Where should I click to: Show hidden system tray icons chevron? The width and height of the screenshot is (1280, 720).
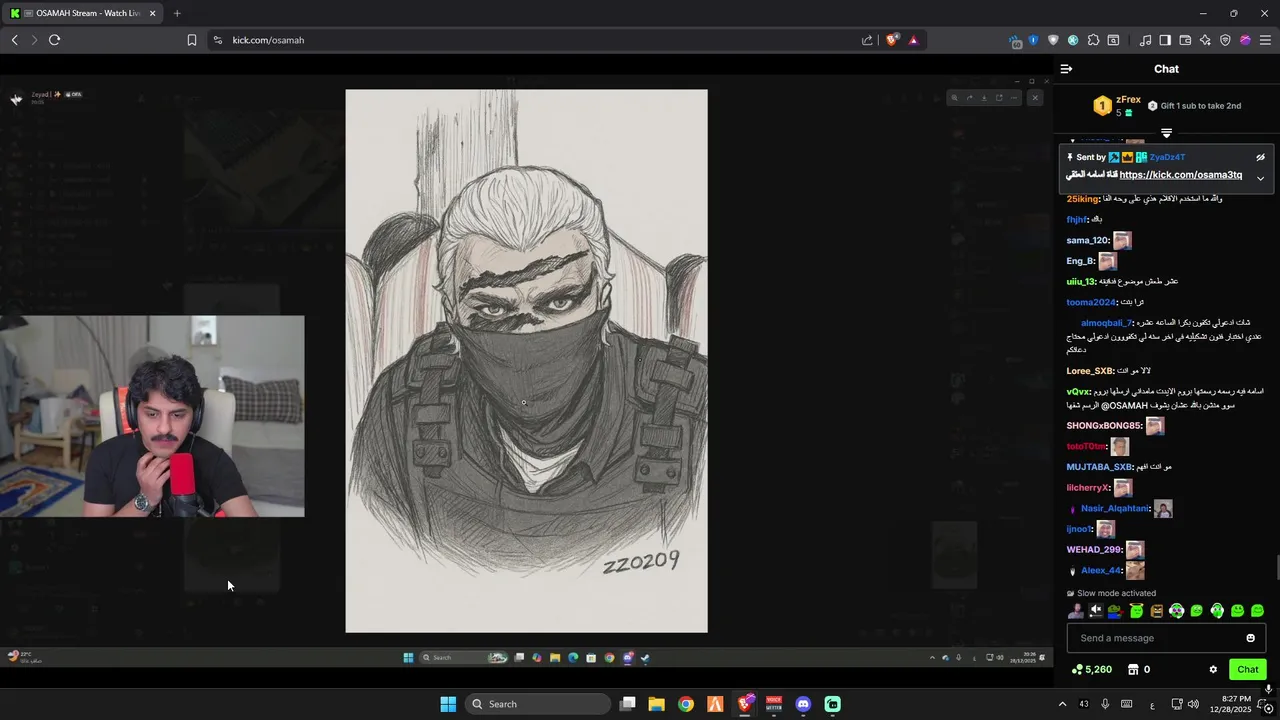1062,704
